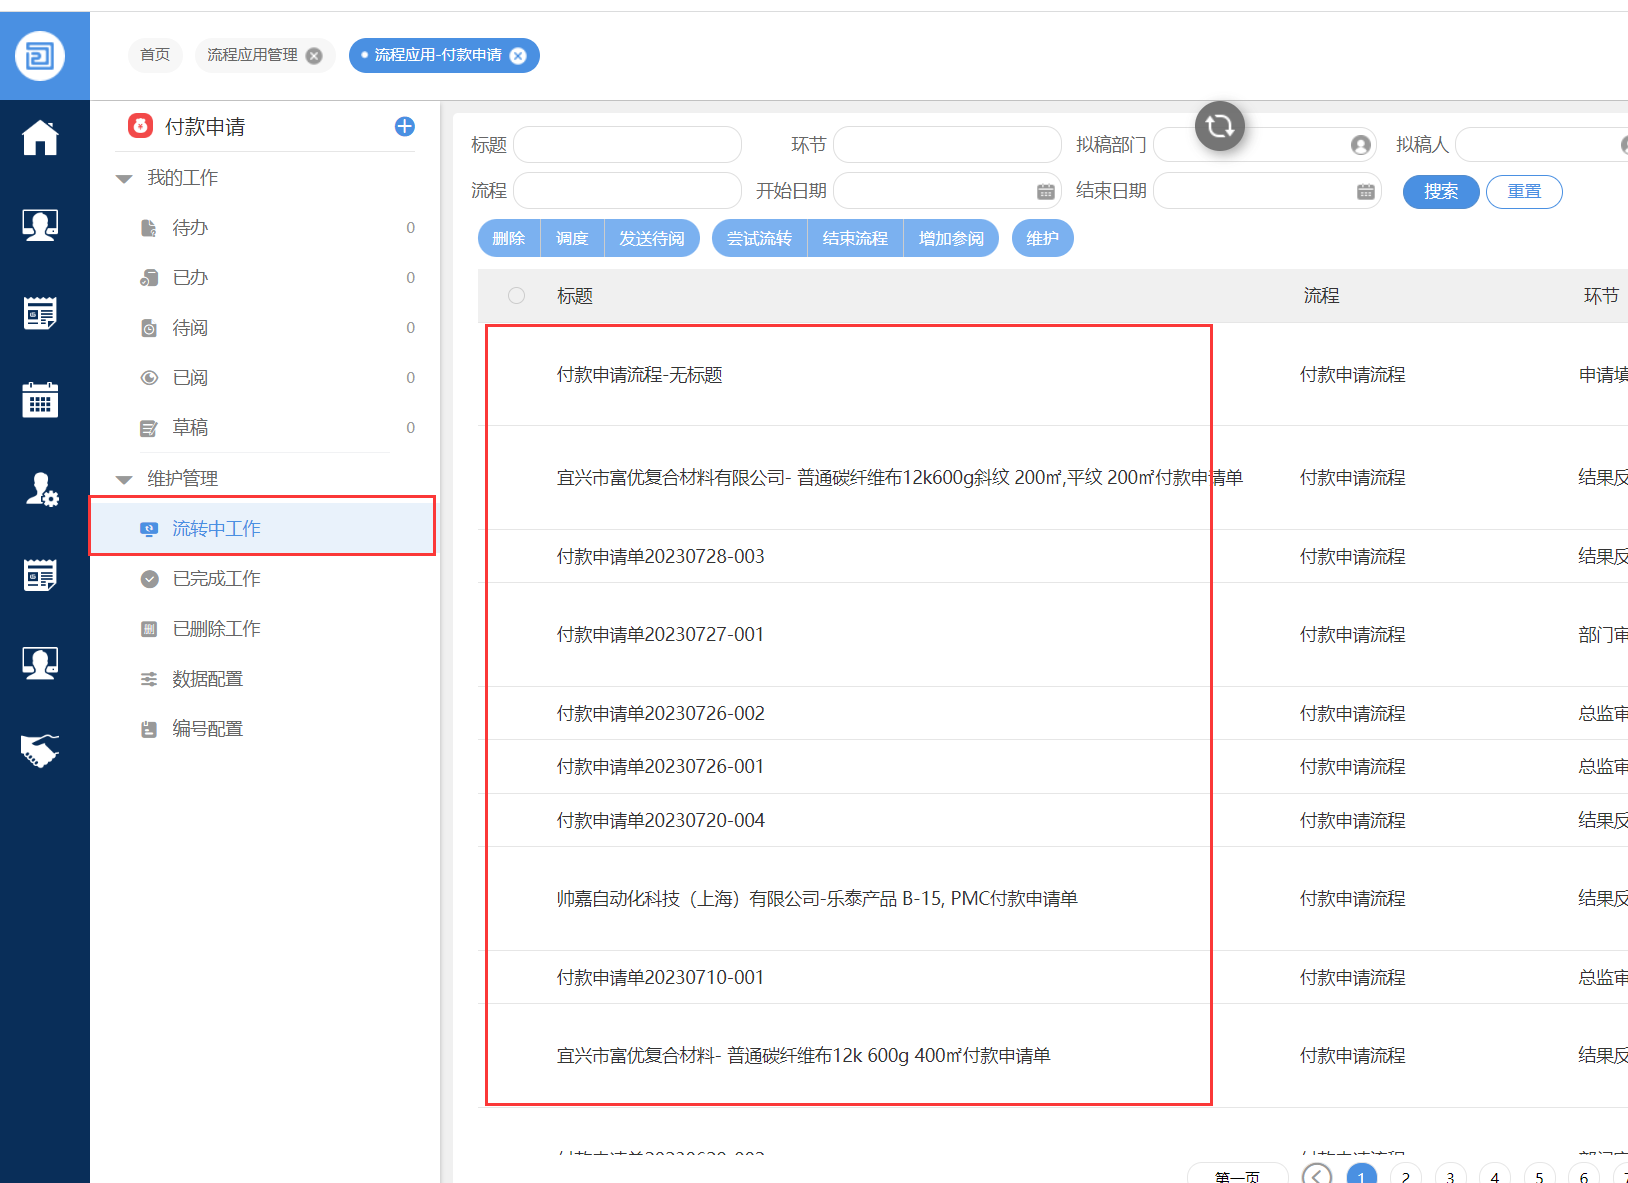The height and width of the screenshot is (1183, 1628).
Task: Open the user settings gear icon
Action: pos(41,488)
